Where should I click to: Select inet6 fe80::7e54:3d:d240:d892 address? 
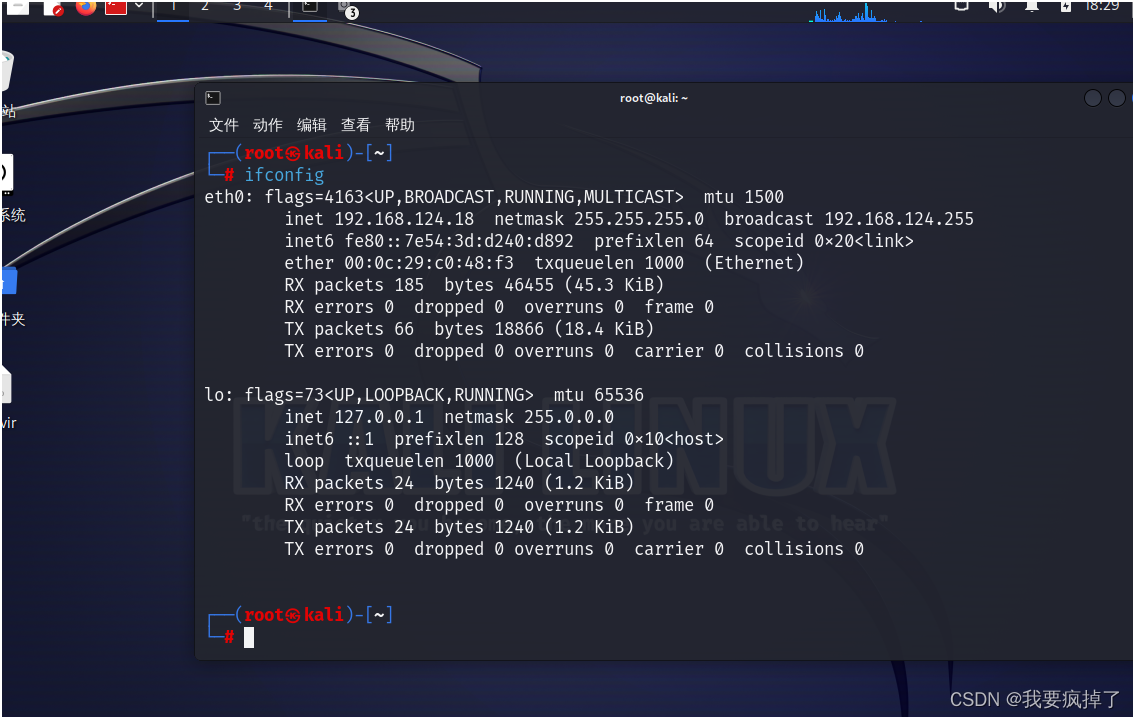tap(429, 240)
